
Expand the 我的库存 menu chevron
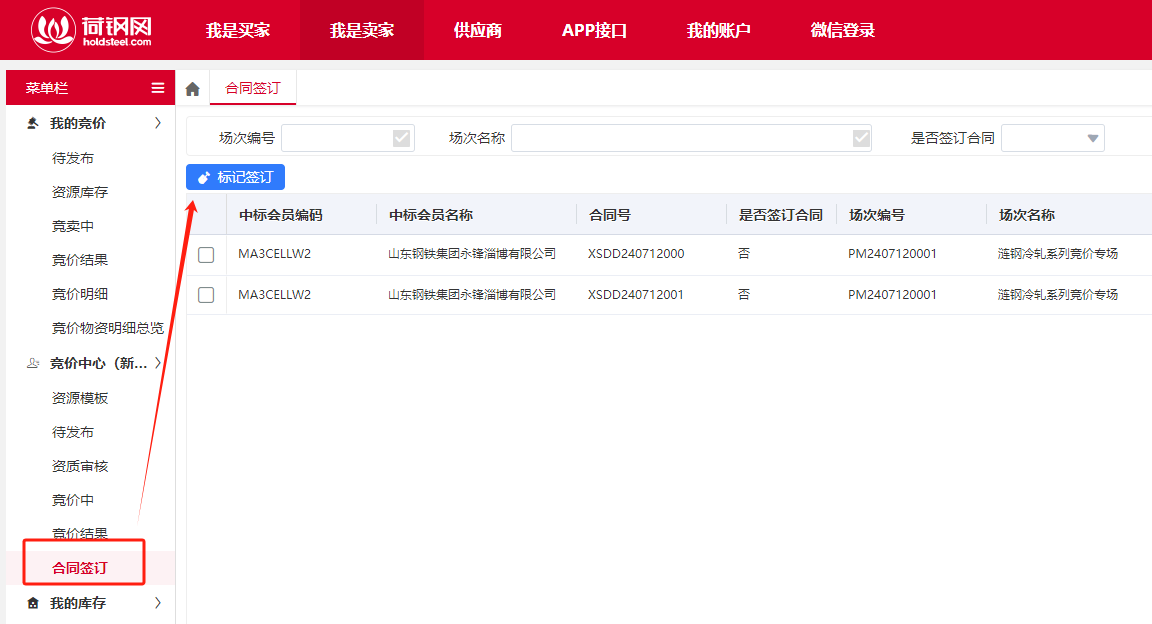(x=158, y=603)
